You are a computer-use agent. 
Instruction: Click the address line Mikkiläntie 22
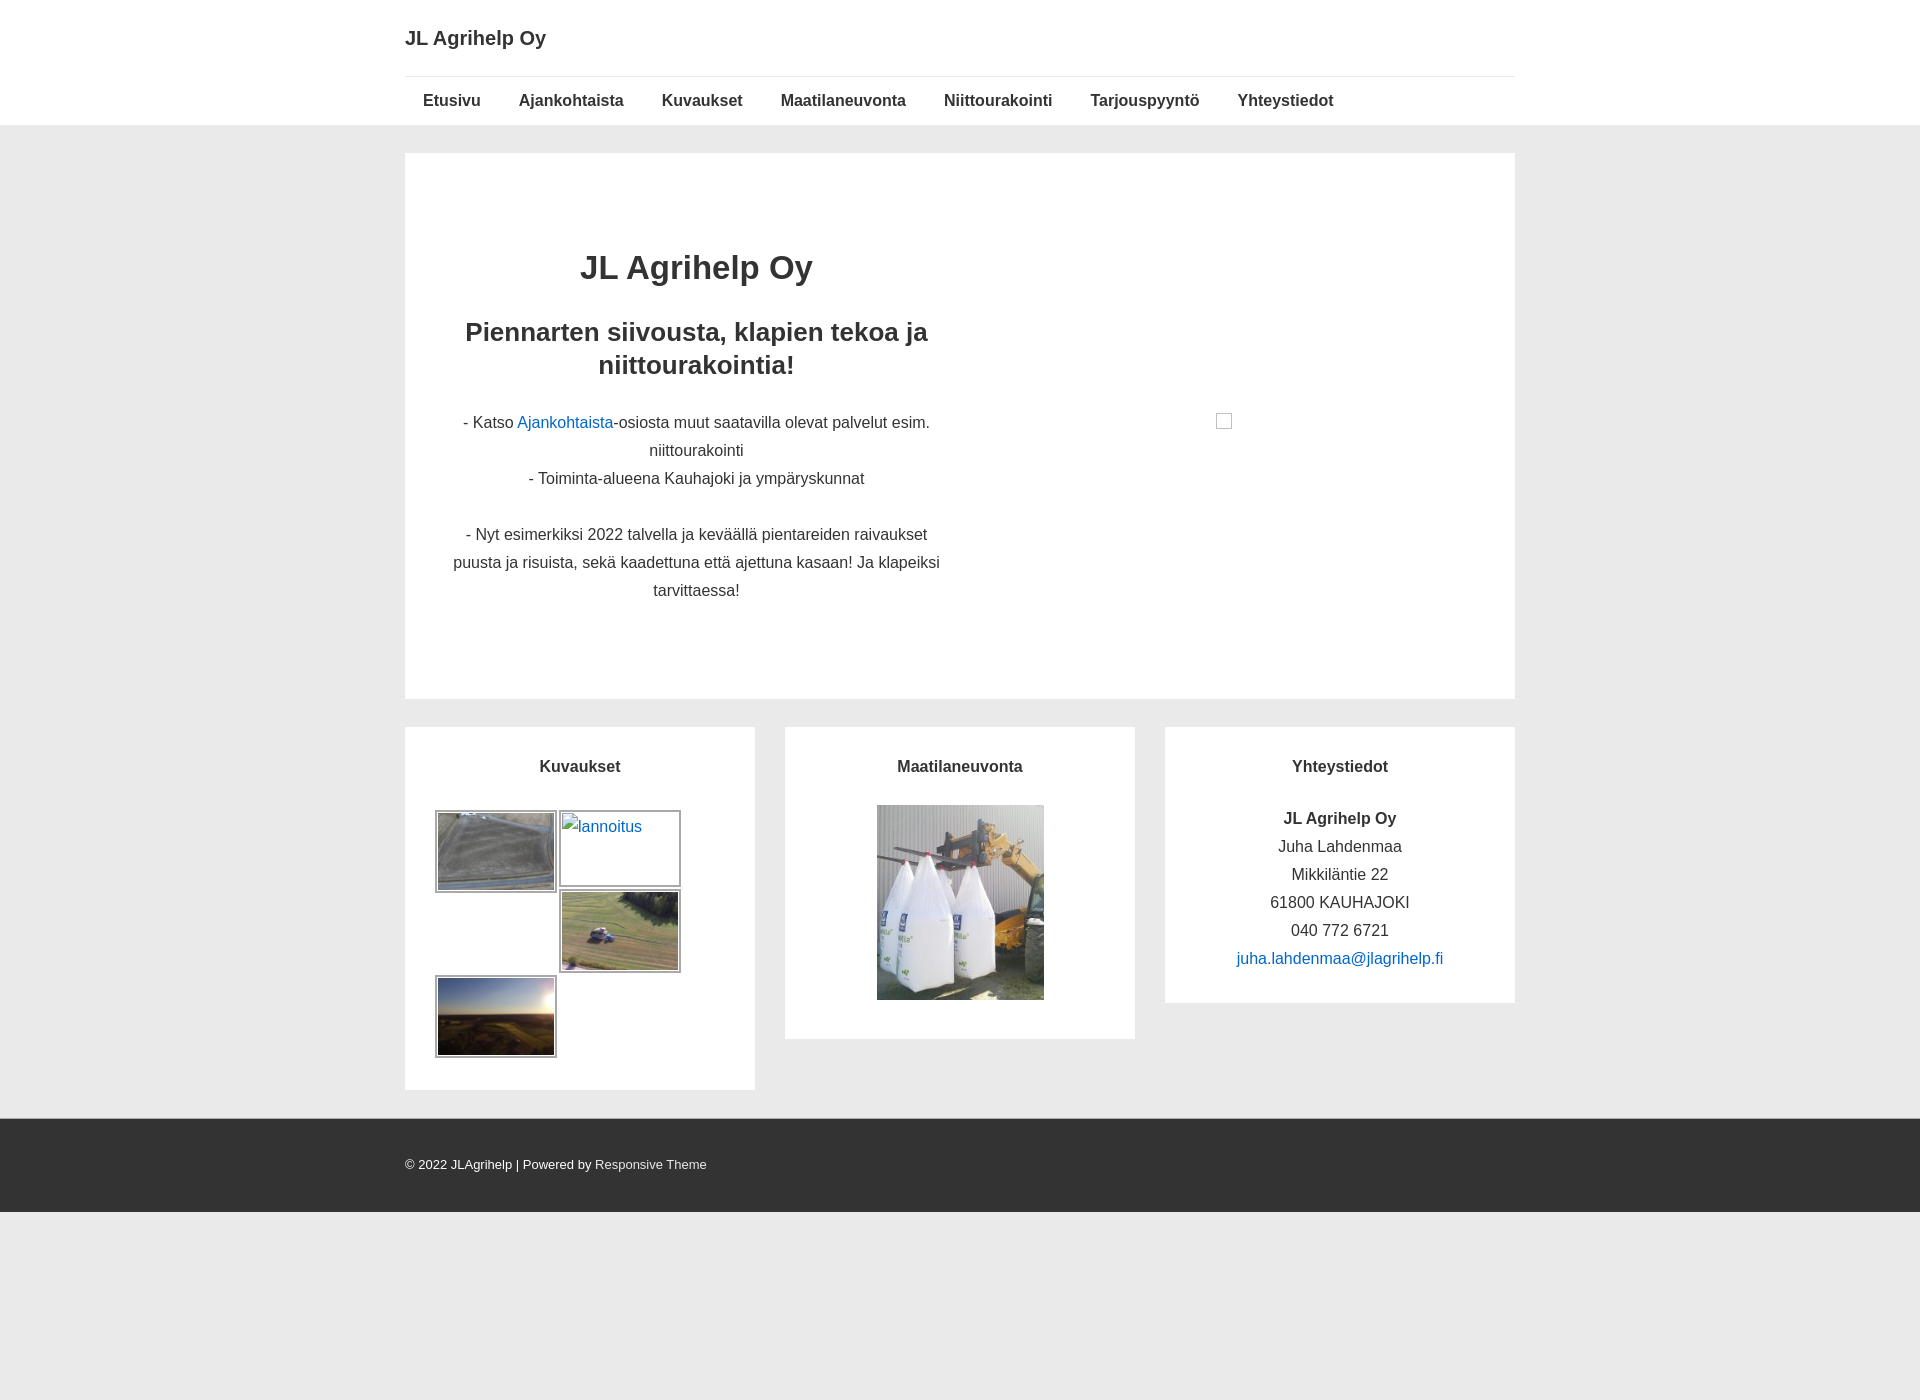tap(1340, 875)
